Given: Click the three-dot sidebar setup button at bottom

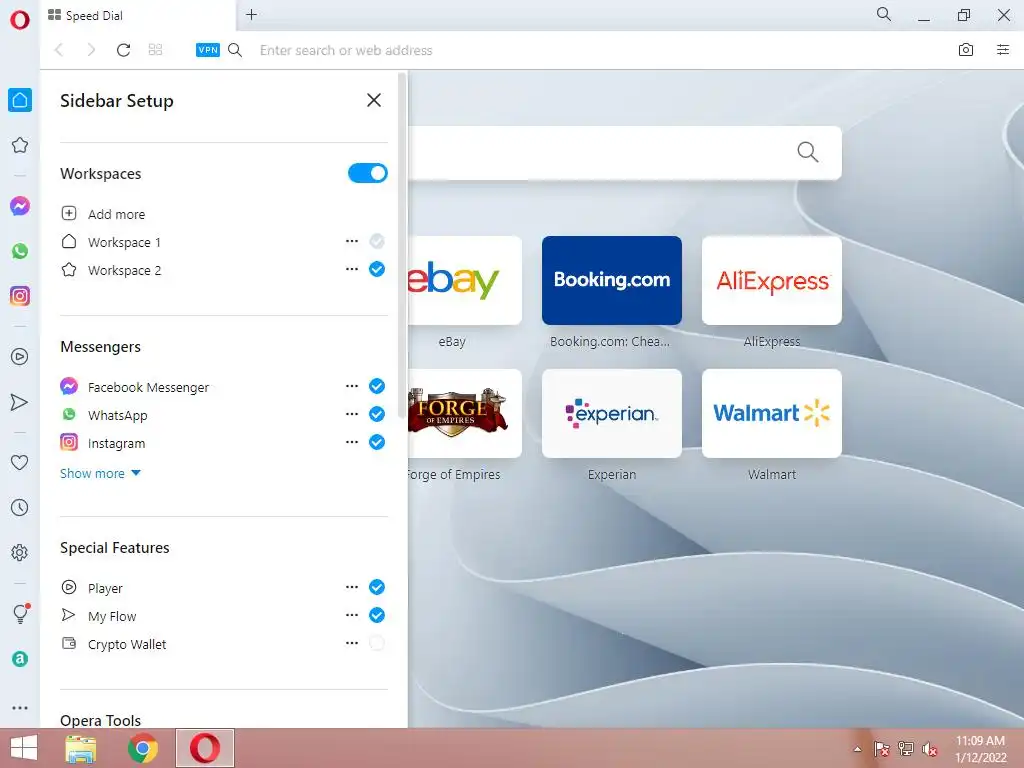Looking at the screenshot, I should (20, 708).
